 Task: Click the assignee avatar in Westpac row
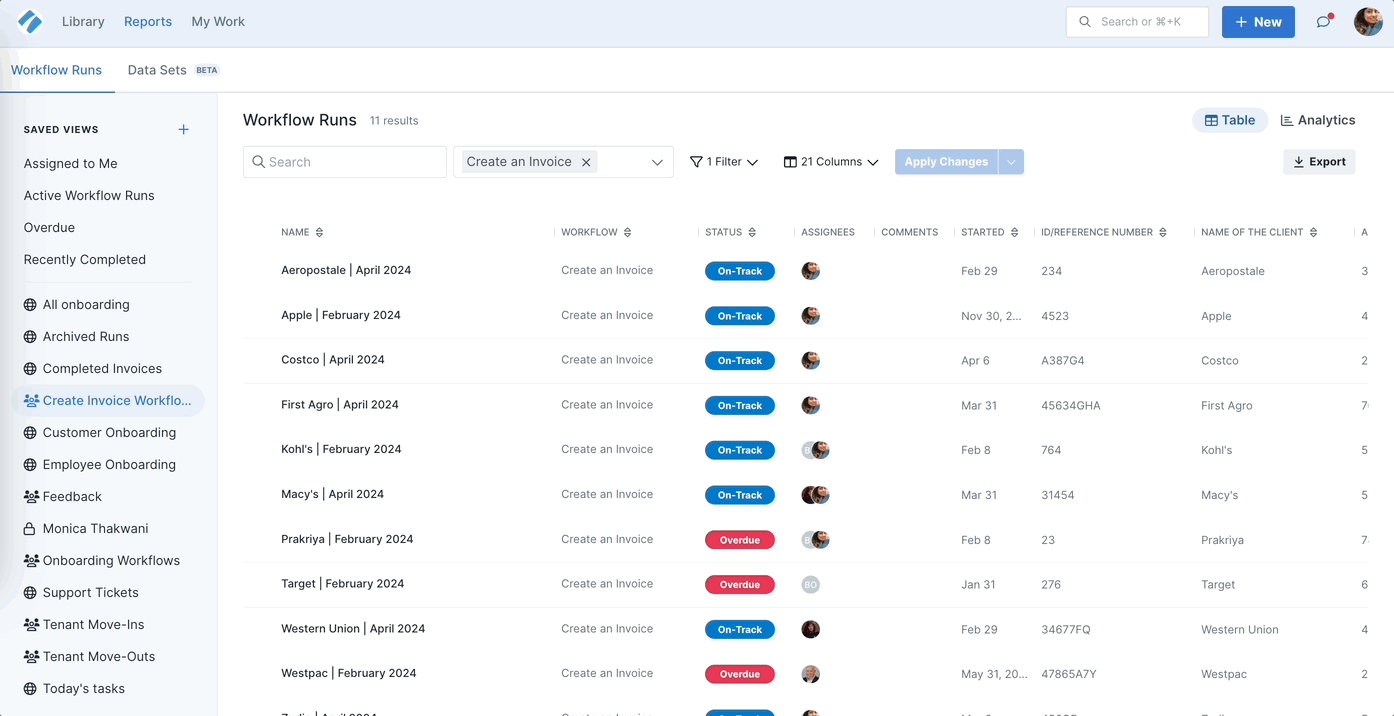(x=811, y=674)
